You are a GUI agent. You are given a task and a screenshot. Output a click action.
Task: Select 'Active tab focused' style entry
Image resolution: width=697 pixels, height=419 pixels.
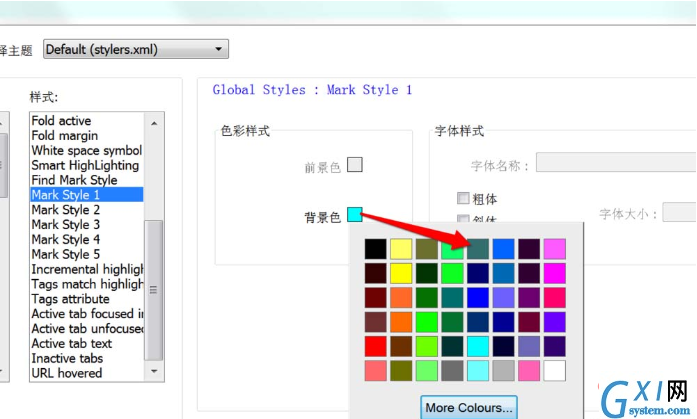tap(87, 314)
